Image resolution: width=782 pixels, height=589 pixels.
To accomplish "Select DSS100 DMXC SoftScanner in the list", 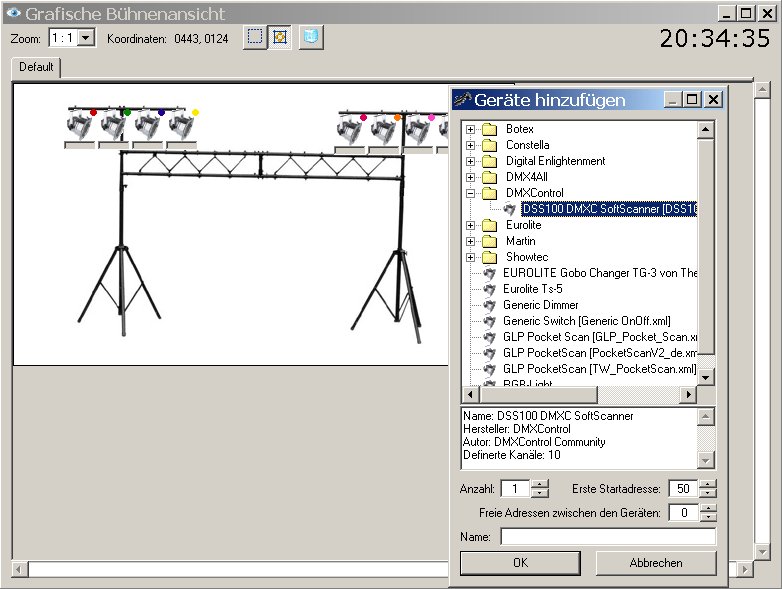I will click(x=608, y=209).
